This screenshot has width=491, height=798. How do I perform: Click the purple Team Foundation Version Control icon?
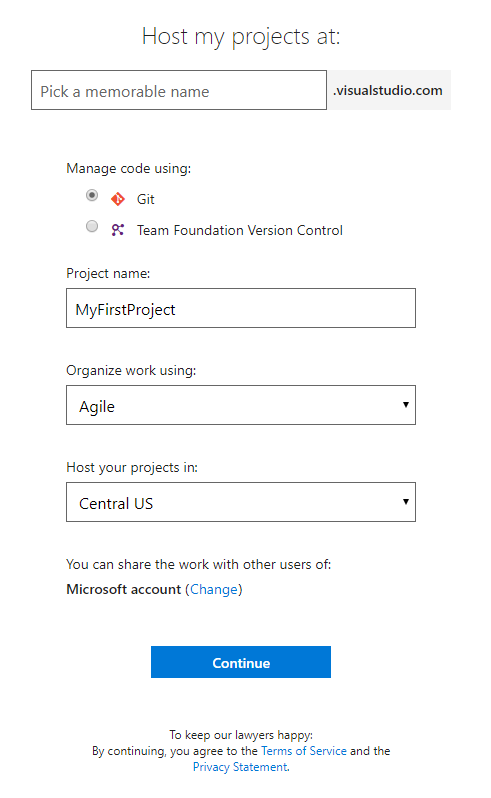click(118, 230)
